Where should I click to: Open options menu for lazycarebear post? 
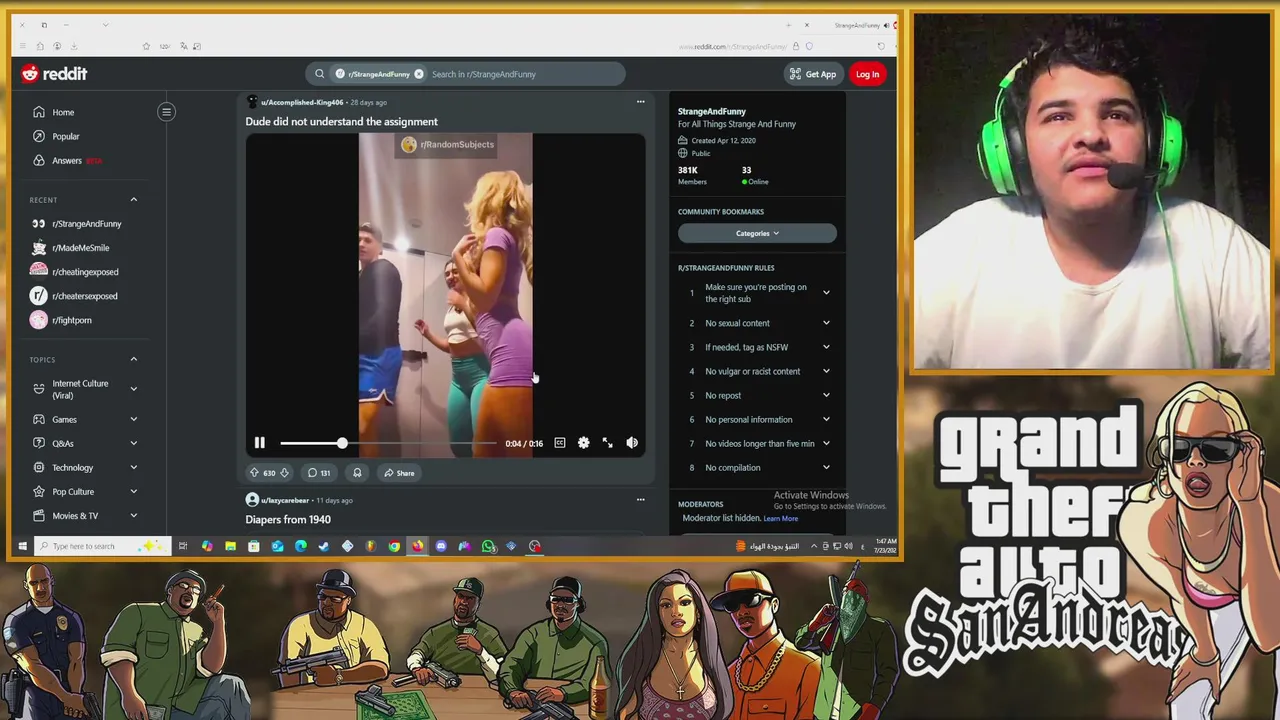pos(641,500)
